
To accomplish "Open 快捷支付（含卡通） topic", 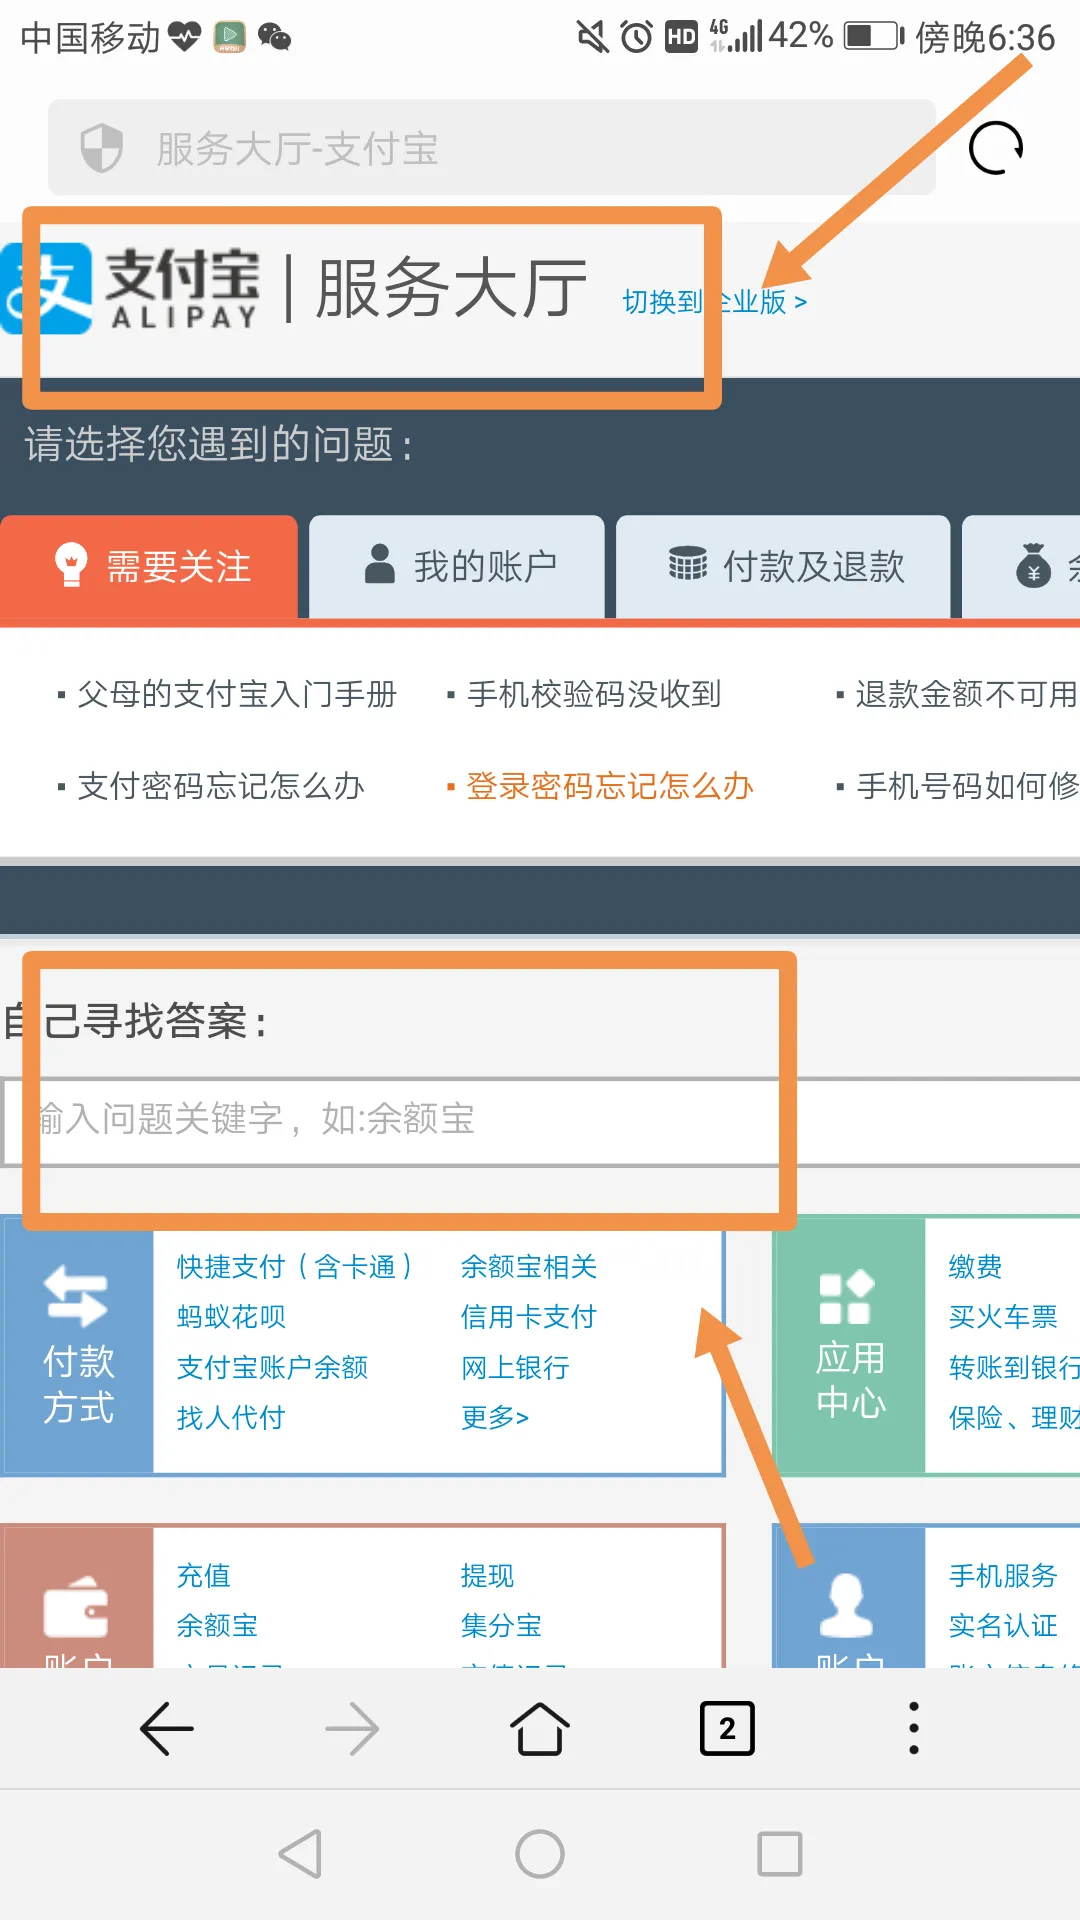I will coord(294,1267).
